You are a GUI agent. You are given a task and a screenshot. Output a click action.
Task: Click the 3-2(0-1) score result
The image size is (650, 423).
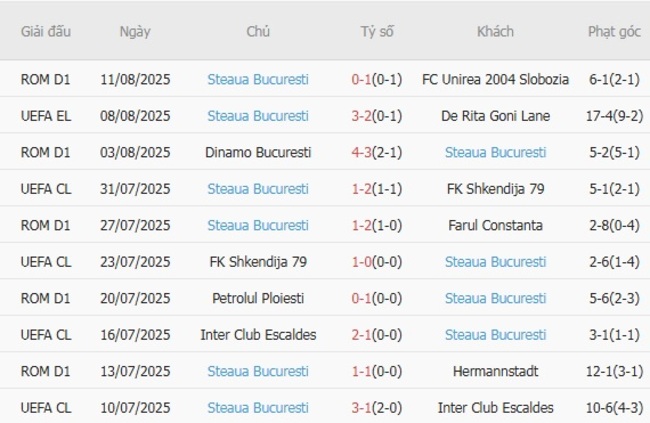377,116
